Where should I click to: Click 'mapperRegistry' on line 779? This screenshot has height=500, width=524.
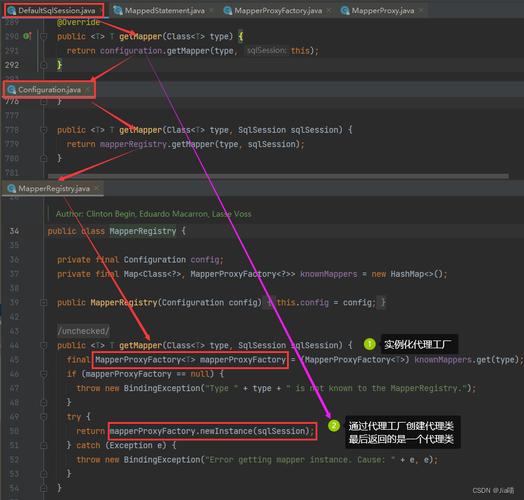(133, 144)
